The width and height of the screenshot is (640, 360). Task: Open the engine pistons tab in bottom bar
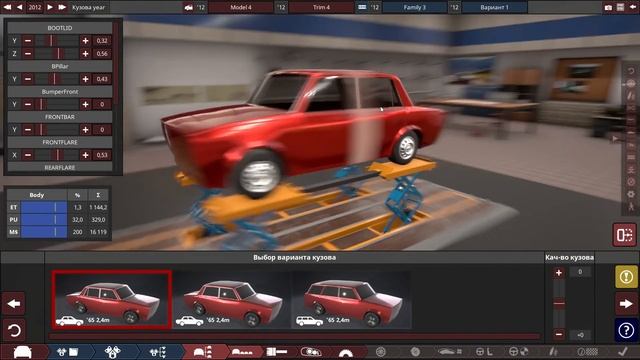coord(113,352)
